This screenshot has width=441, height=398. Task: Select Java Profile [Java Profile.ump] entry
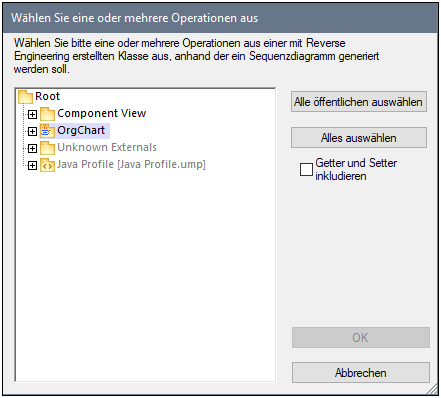pyautogui.click(x=131, y=164)
